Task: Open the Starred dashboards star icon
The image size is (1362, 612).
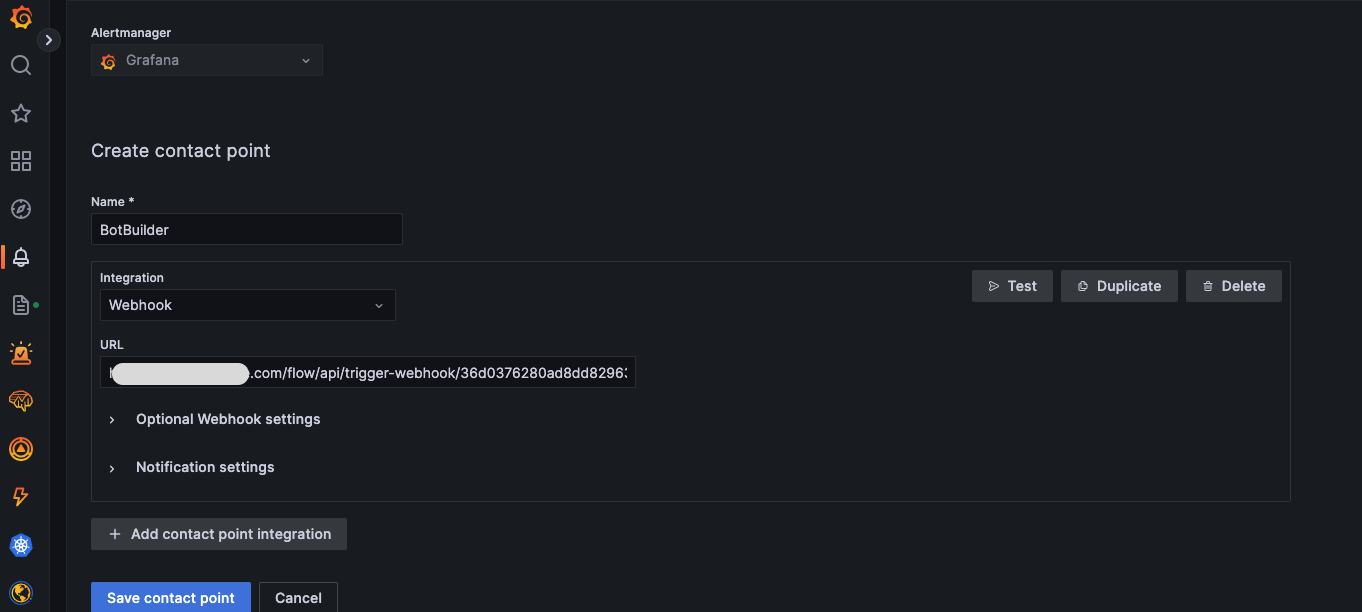Action: (21, 113)
